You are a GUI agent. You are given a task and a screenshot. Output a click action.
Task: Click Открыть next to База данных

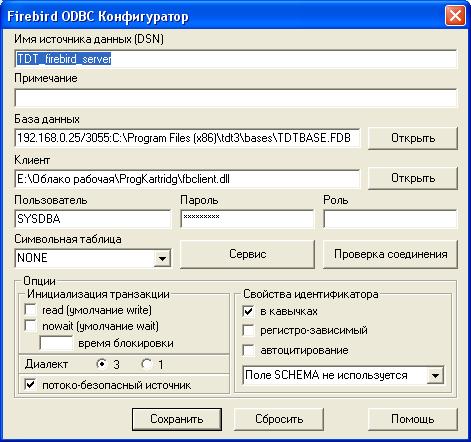[x=413, y=138]
